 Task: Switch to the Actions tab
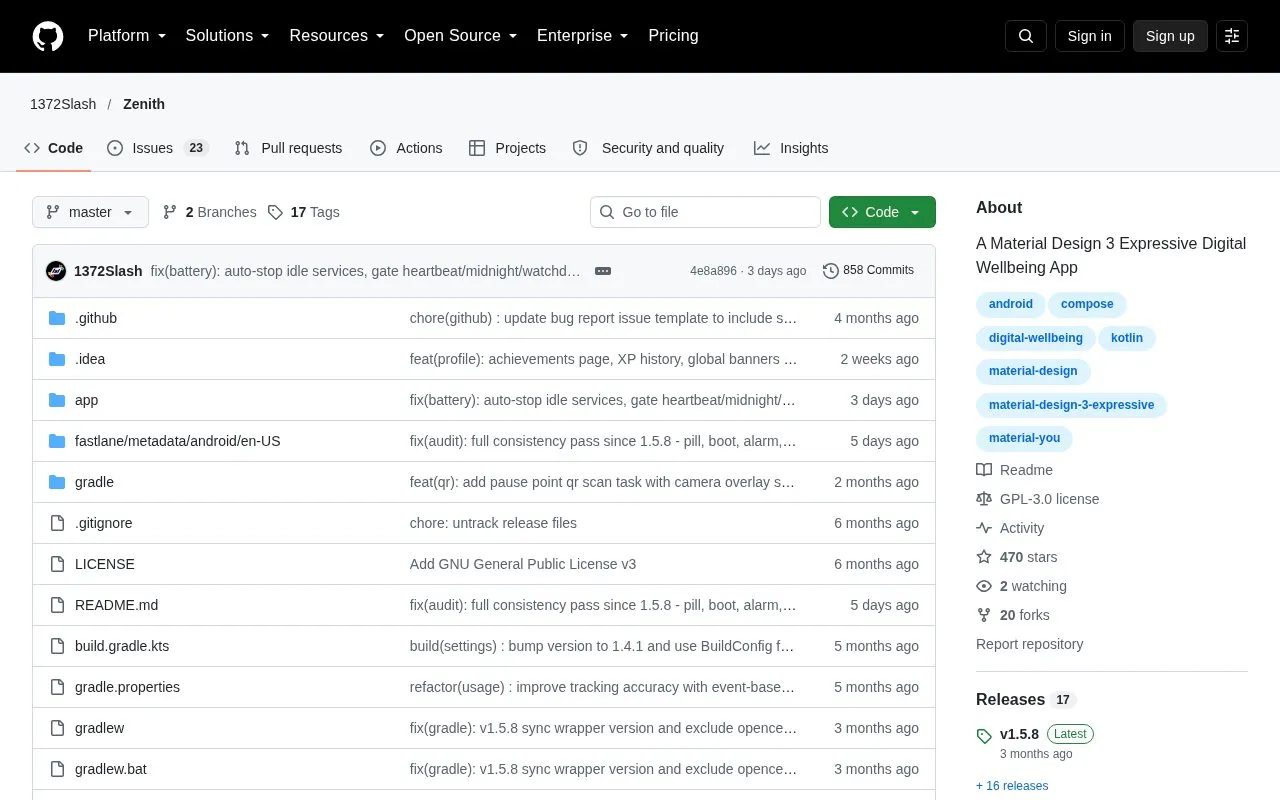pyautogui.click(x=406, y=148)
